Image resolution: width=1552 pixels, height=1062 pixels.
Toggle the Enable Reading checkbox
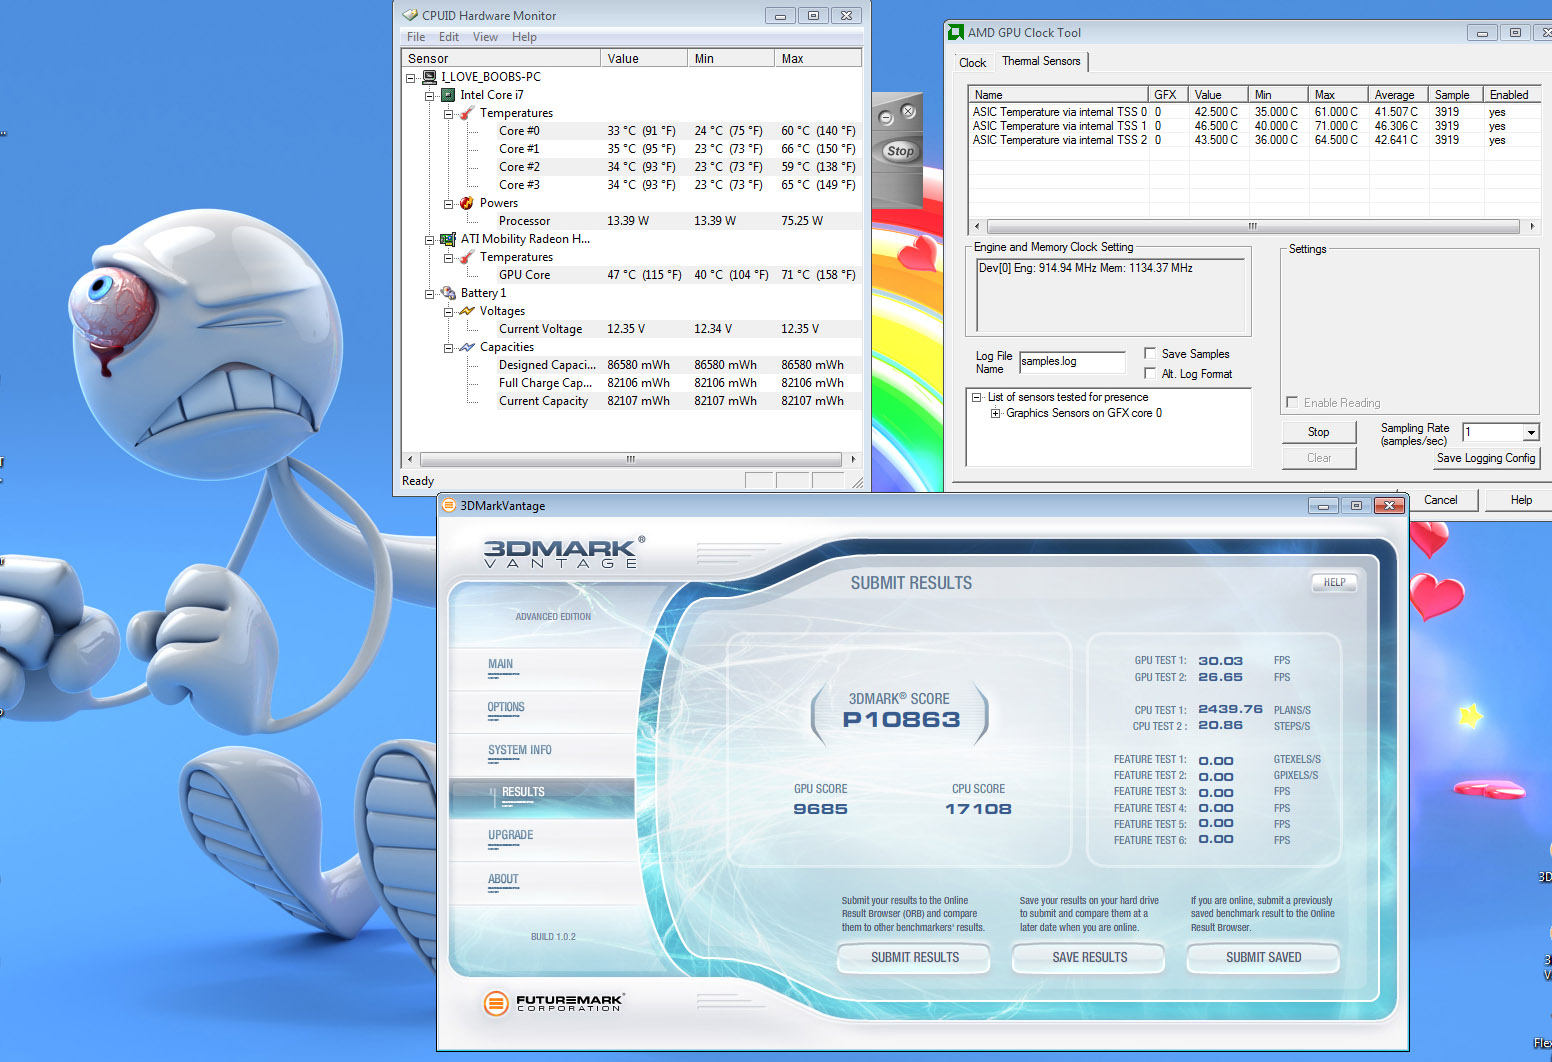(x=1292, y=402)
